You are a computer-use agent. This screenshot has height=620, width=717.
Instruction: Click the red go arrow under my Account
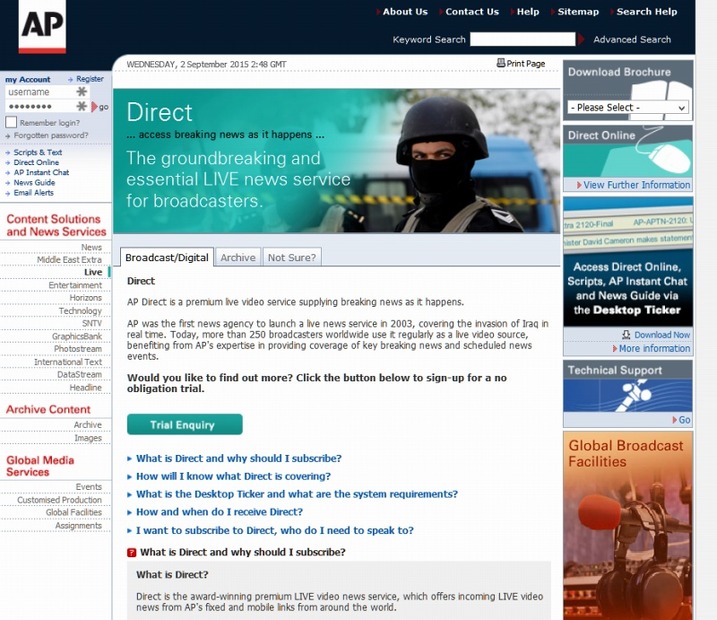pos(95,107)
